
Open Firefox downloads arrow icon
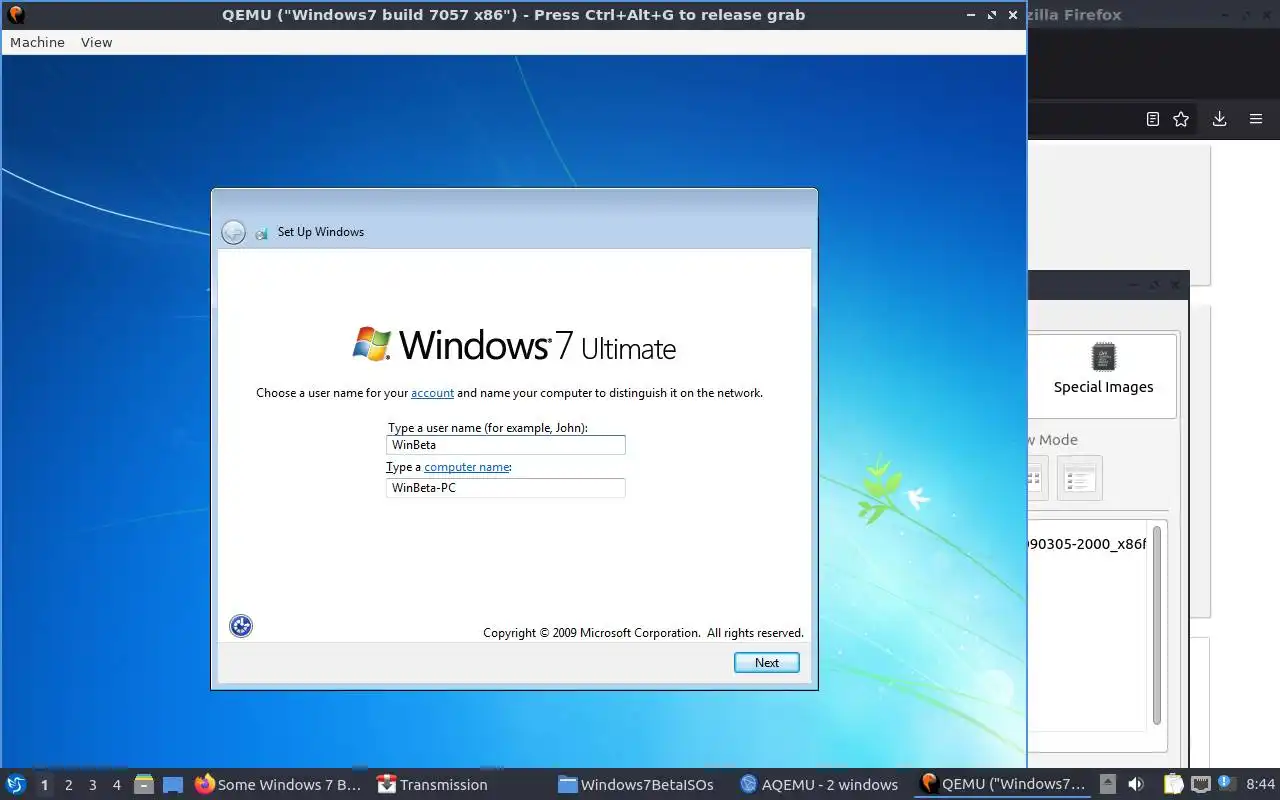point(1219,119)
